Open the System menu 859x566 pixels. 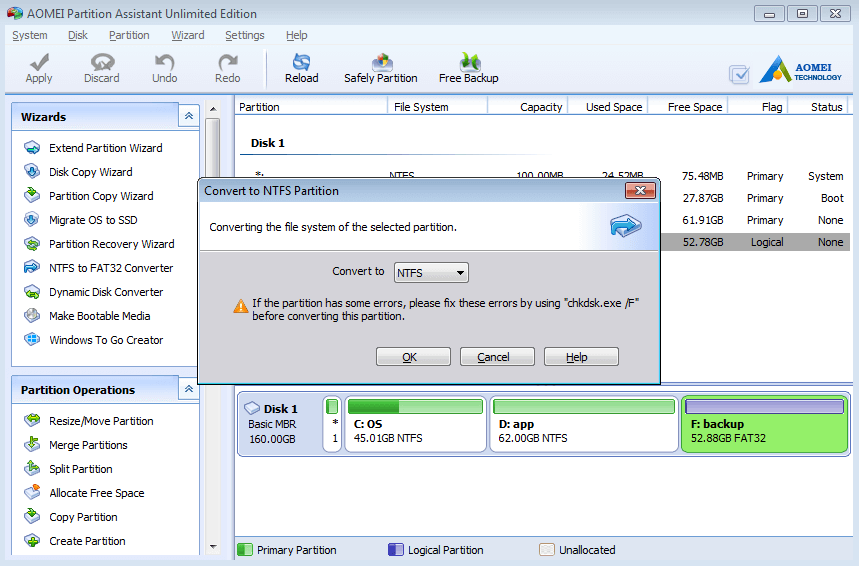(x=30, y=35)
